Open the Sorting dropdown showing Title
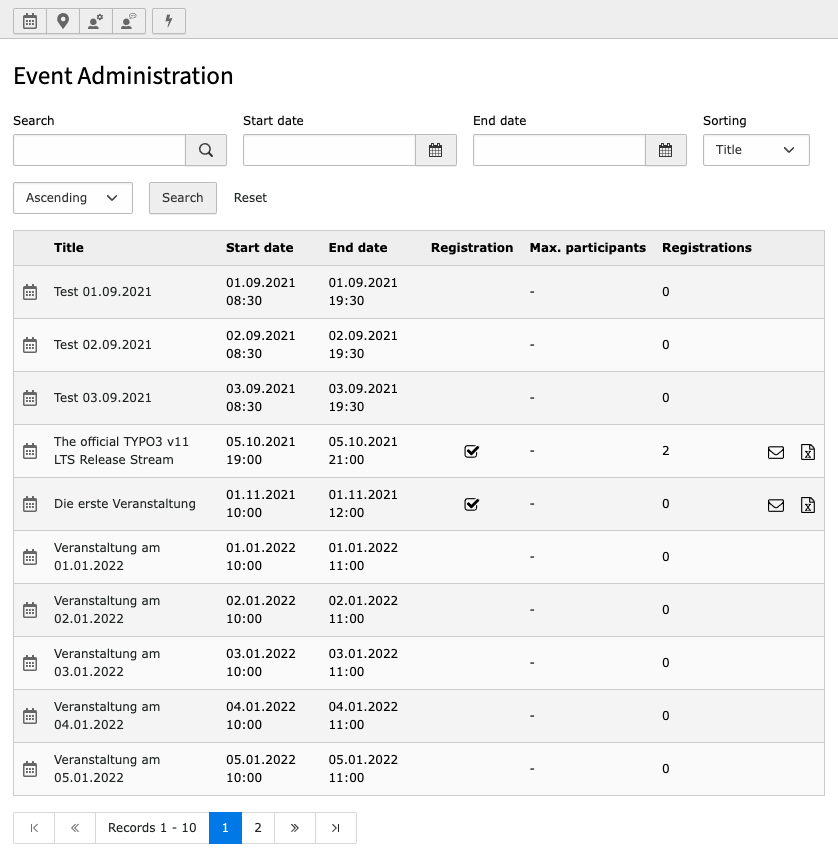The height and width of the screenshot is (860, 838). click(756, 149)
